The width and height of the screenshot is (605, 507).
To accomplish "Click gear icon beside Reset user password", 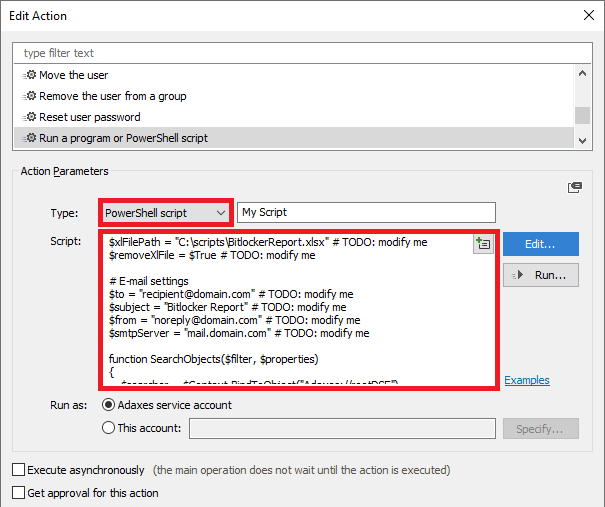I will coord(30,117).
